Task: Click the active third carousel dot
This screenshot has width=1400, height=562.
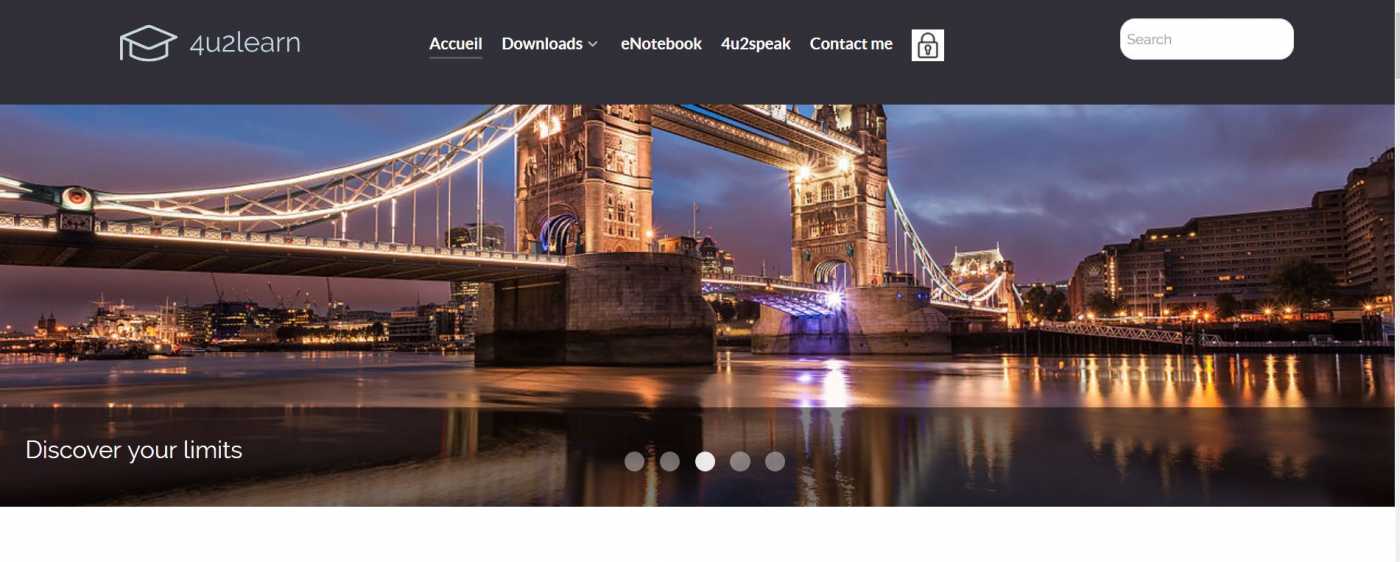Action: coord(705,461)
